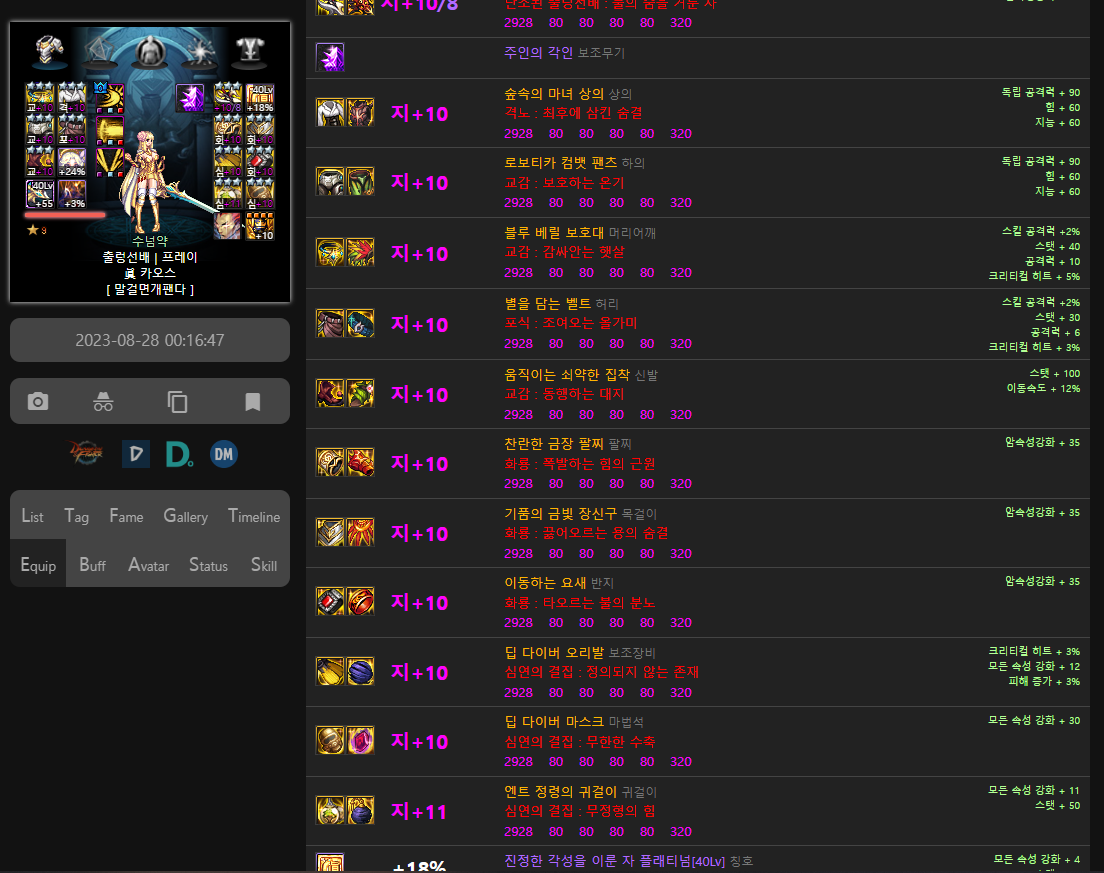Click the pink gem fusion icon beside 딥 다이버 마스크
The width and height of the screenshot is (1104, 873).
pyautogui.click(x=360, y=740)
